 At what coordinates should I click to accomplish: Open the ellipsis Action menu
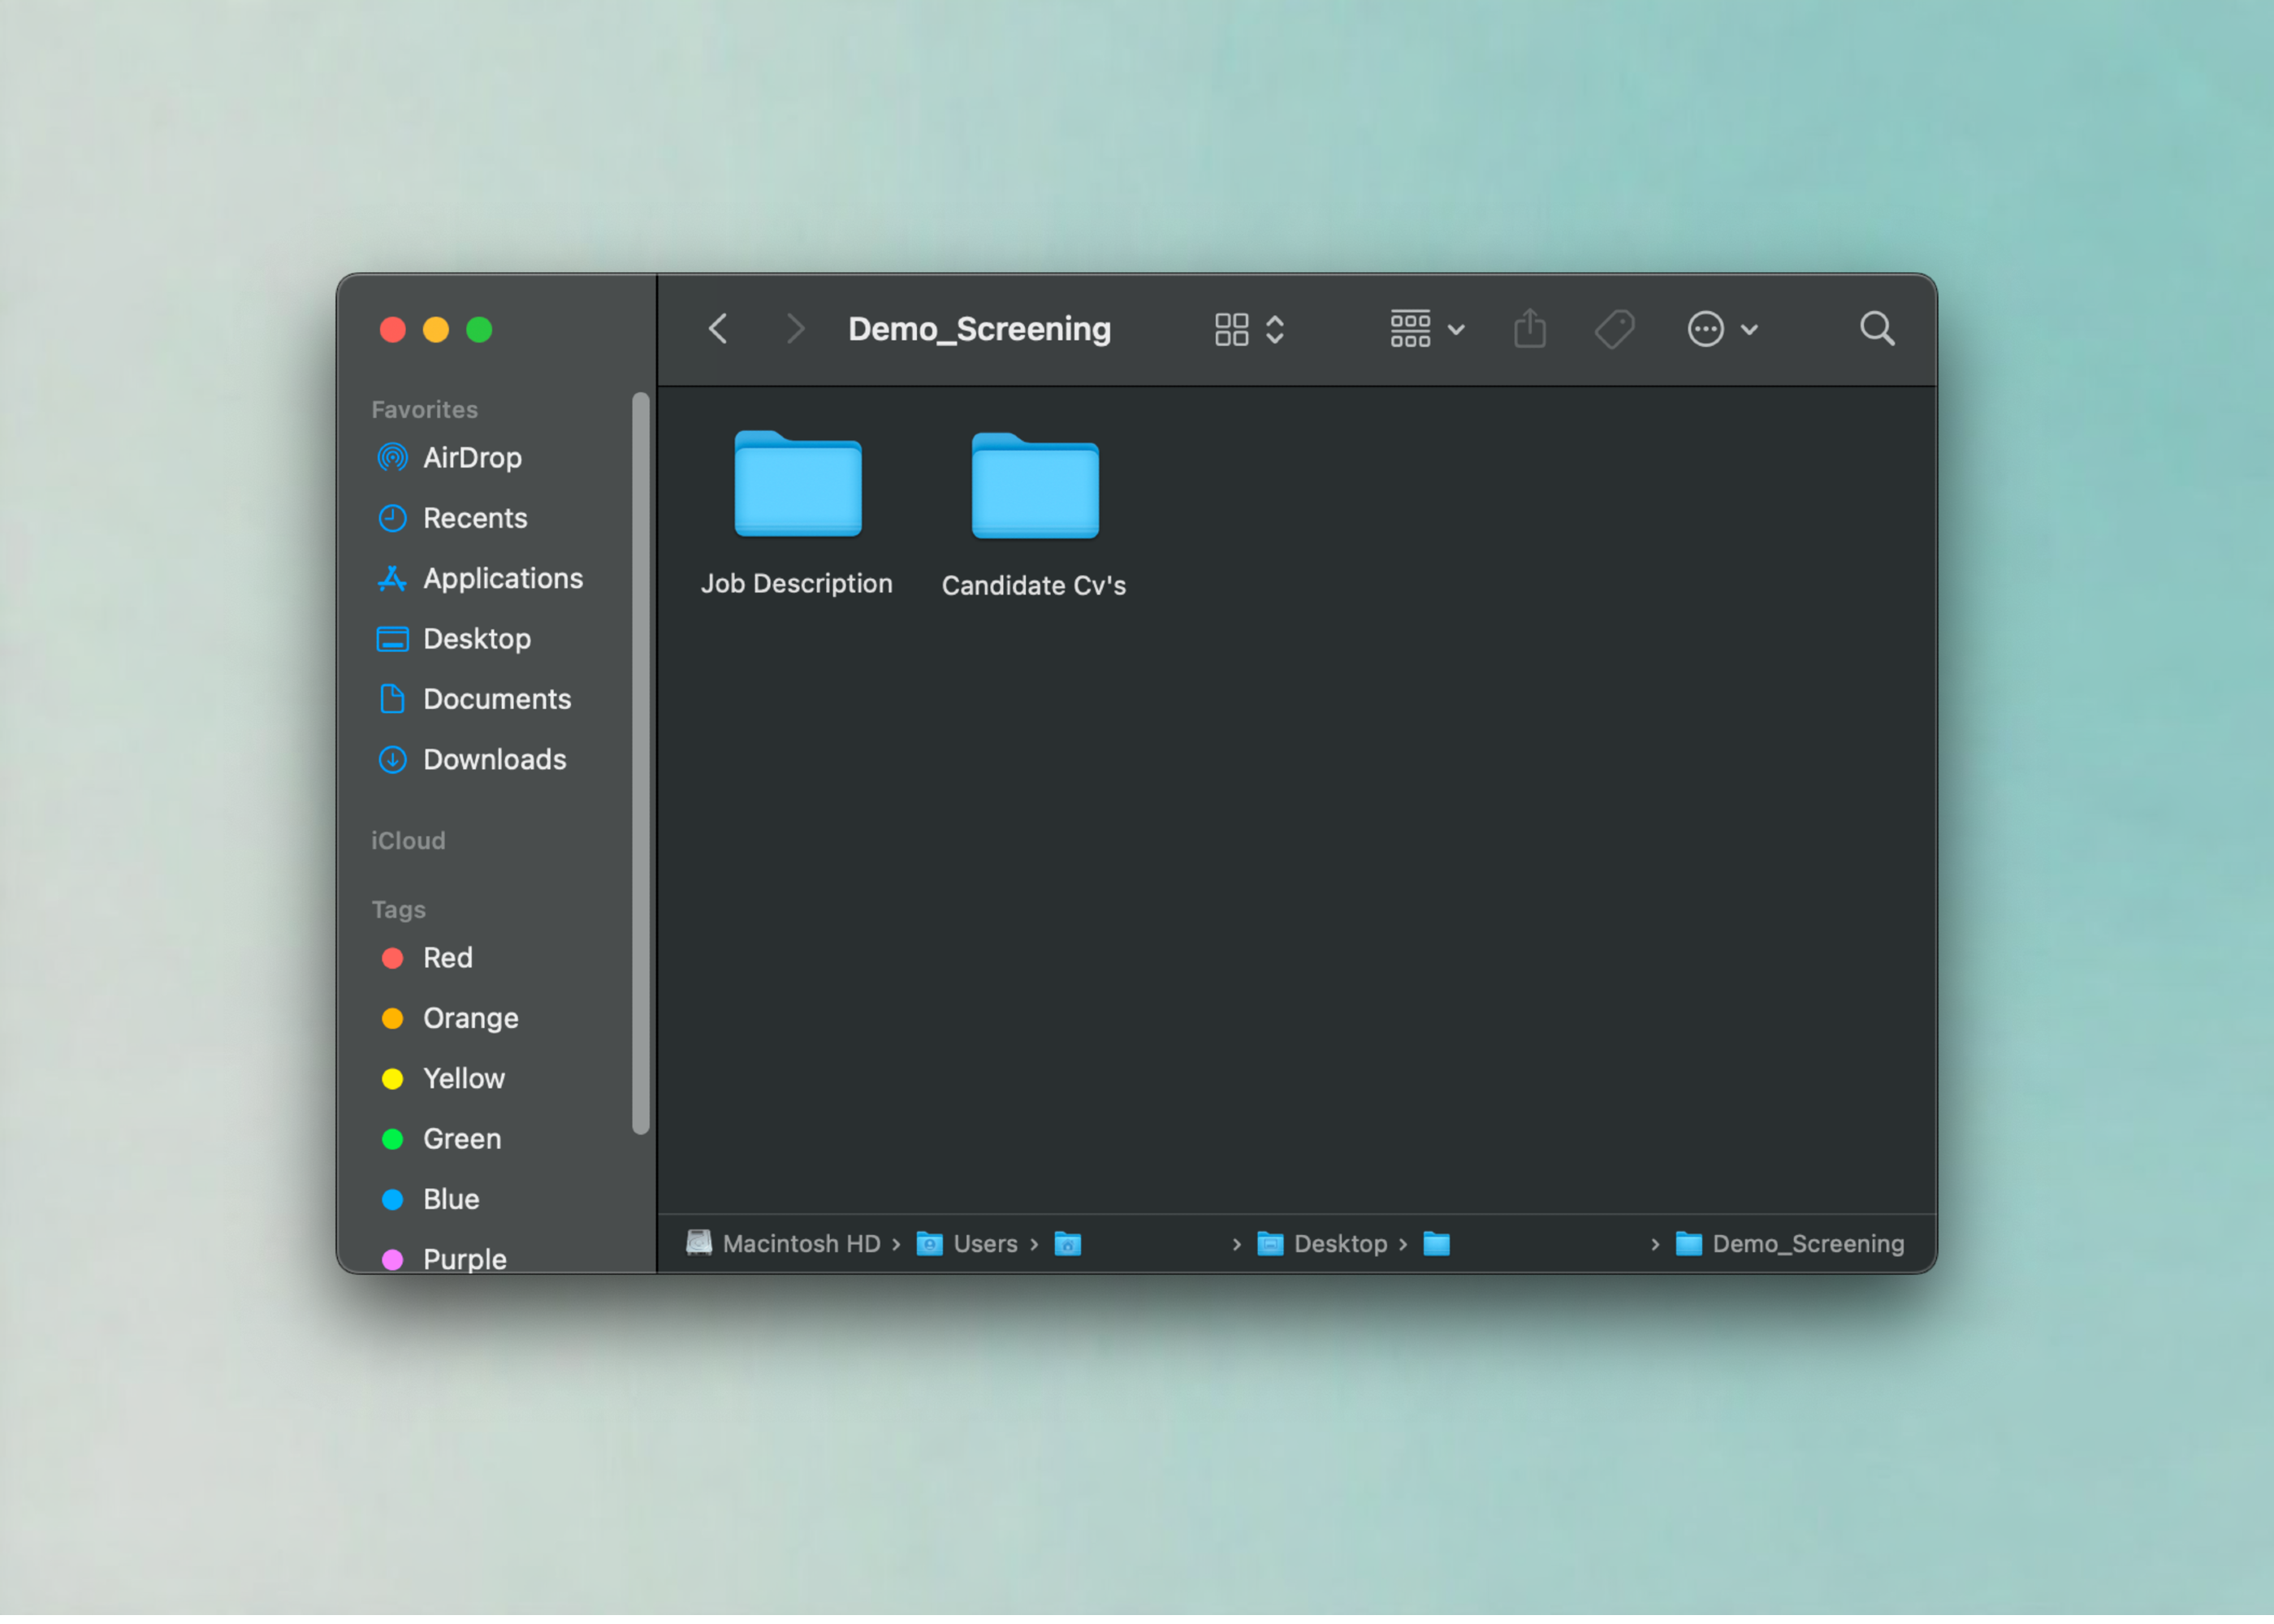pos(1721,329)
